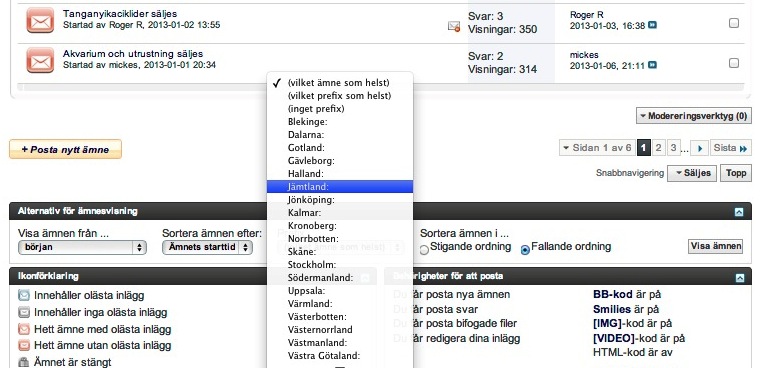Jump to Sista page

(x=731, y=148)
